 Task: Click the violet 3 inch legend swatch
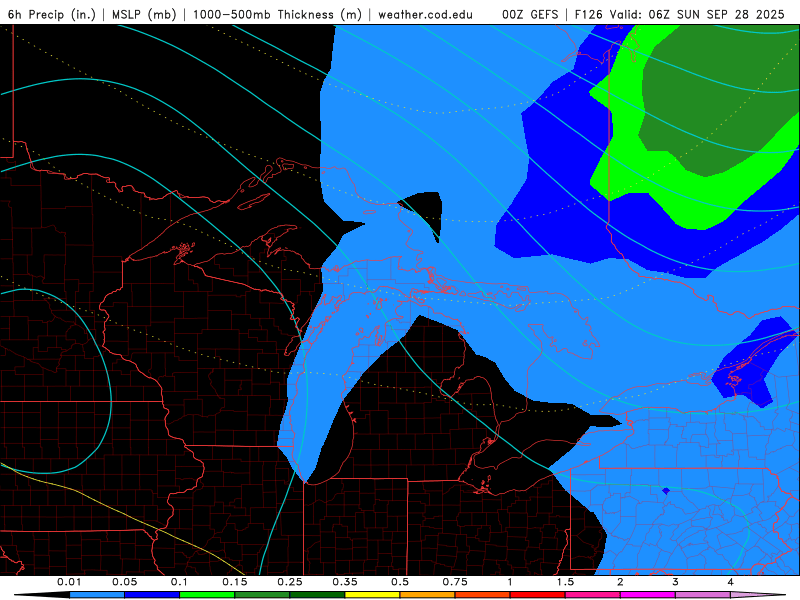[703, 595]
